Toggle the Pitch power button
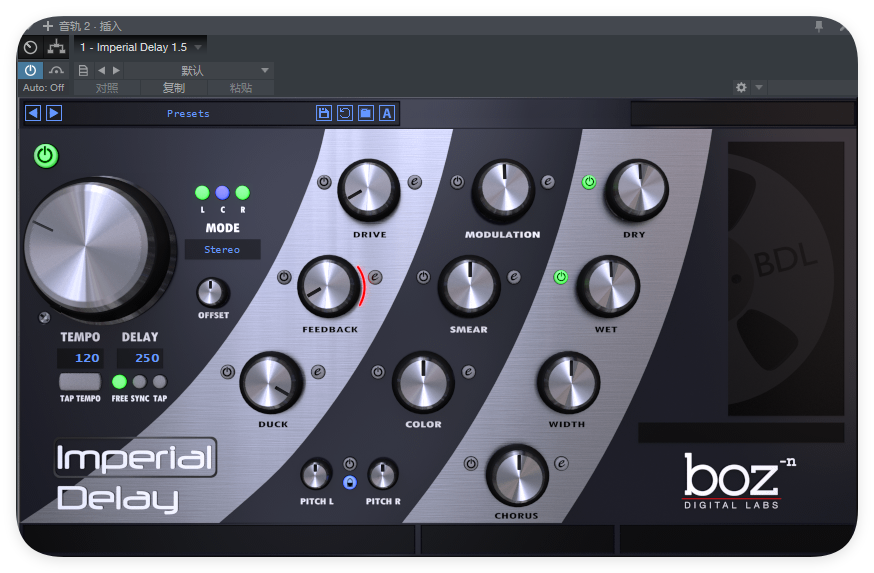 coord(349,464)
